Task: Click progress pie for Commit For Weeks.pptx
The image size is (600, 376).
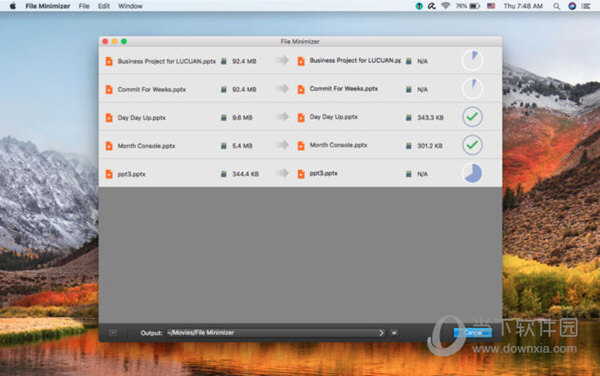Action: pos(472,88)
